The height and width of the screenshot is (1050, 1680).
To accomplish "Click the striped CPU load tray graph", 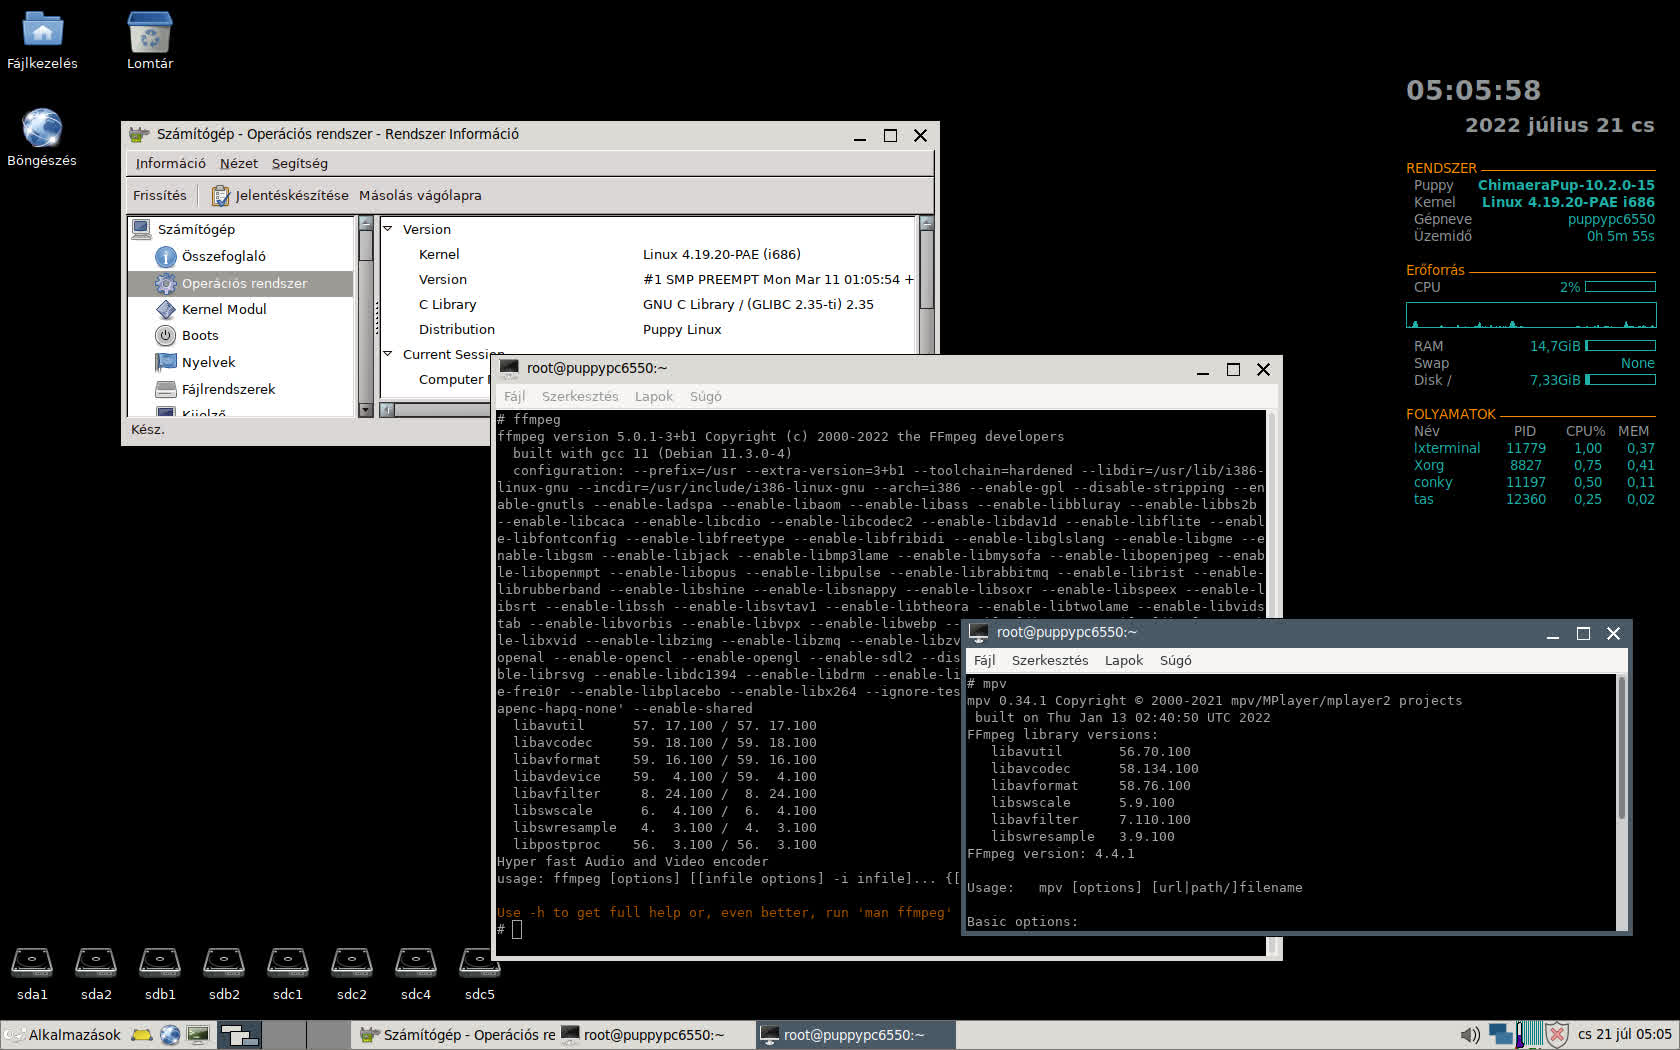I will (1533, 1035).
